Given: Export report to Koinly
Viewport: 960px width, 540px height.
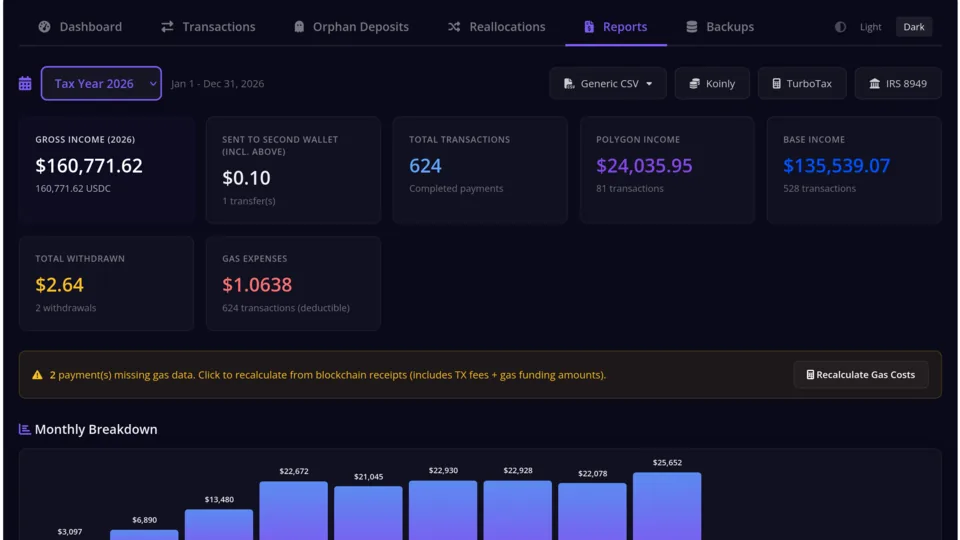Looking at the screenshot, I should click(x=712, y=83).
